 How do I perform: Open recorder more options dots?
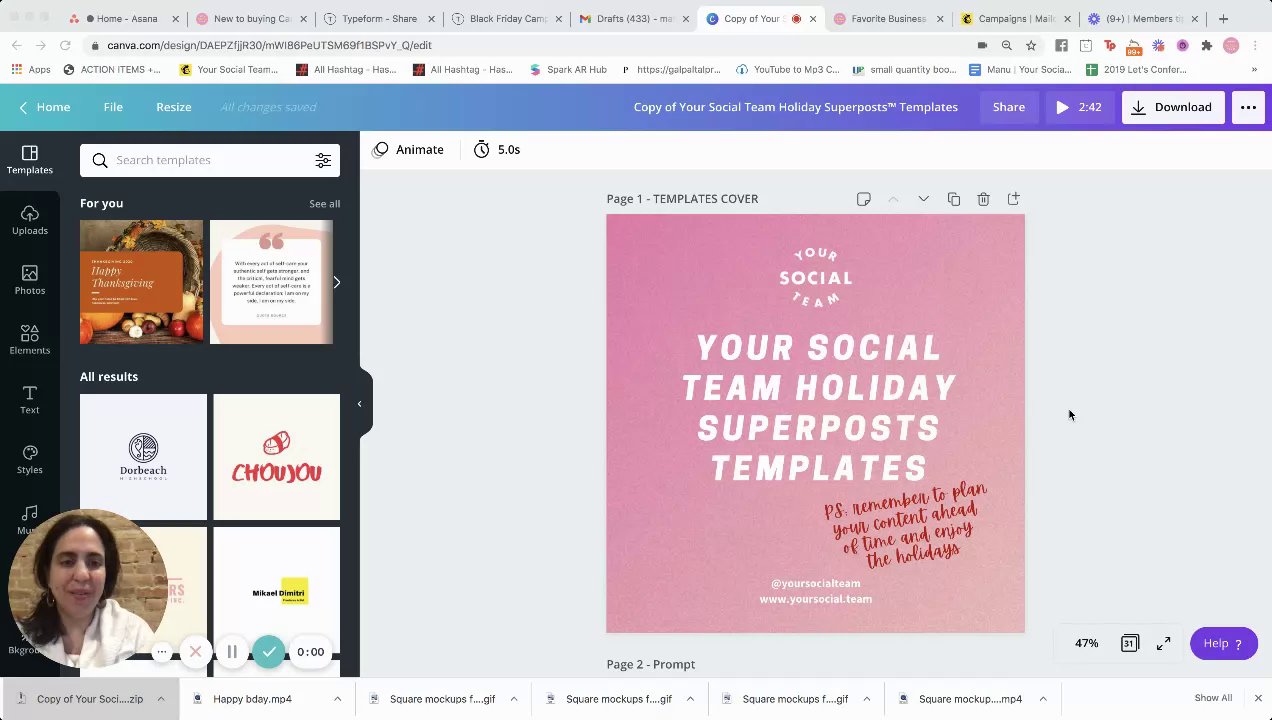[162, 652]
